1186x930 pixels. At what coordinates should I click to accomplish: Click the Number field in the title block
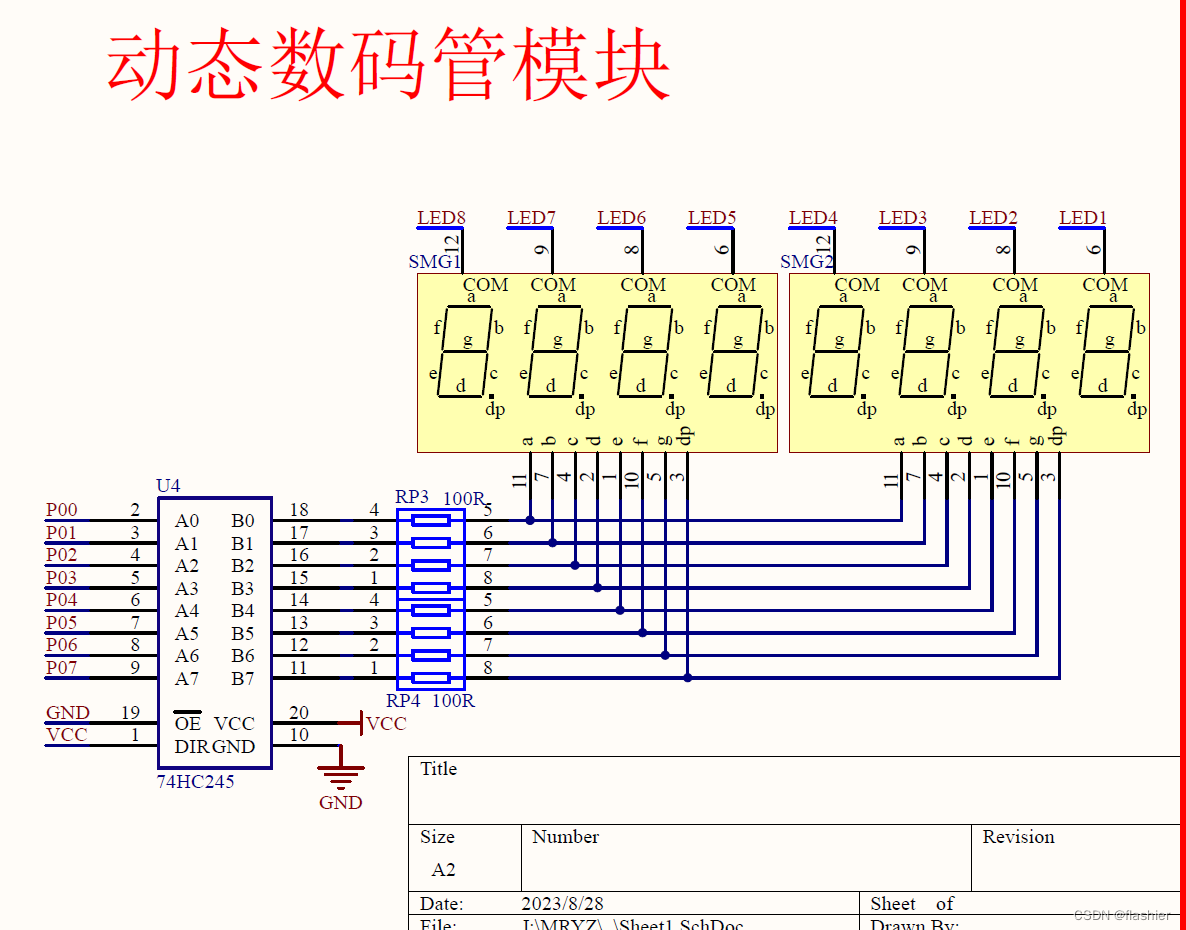[747, 857]
